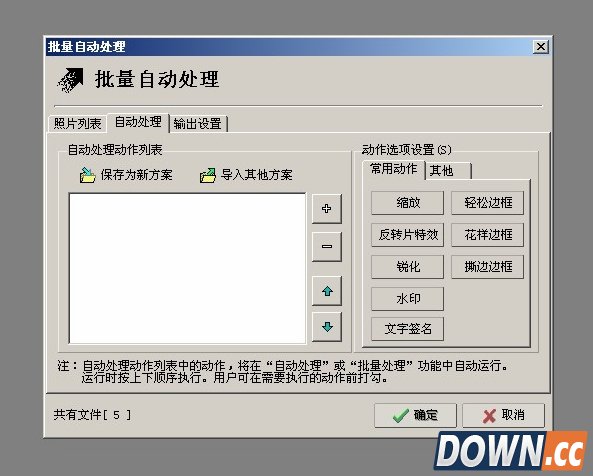
Task: Click the 水印 watermark button
Action: pyautogui.click(x=407, y=299)
